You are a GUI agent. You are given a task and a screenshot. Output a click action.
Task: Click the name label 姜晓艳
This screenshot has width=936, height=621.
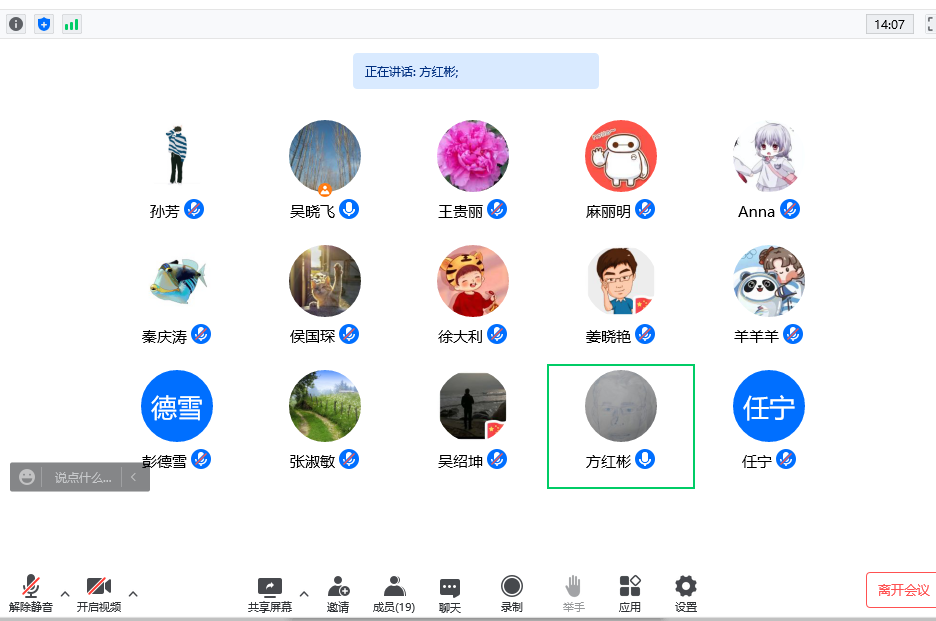pos(608,337)
